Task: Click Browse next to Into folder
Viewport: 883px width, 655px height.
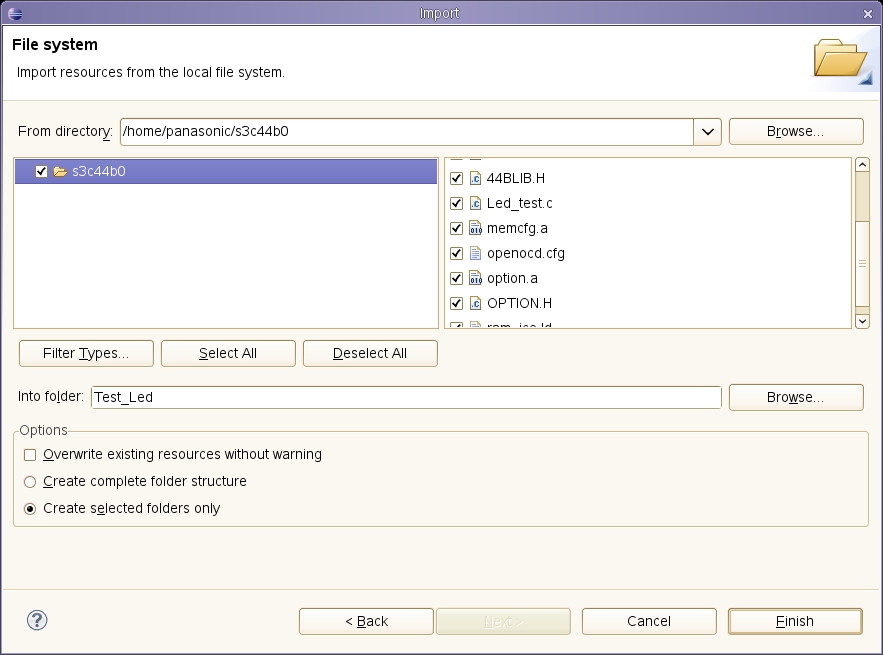Action: (796, 397)
